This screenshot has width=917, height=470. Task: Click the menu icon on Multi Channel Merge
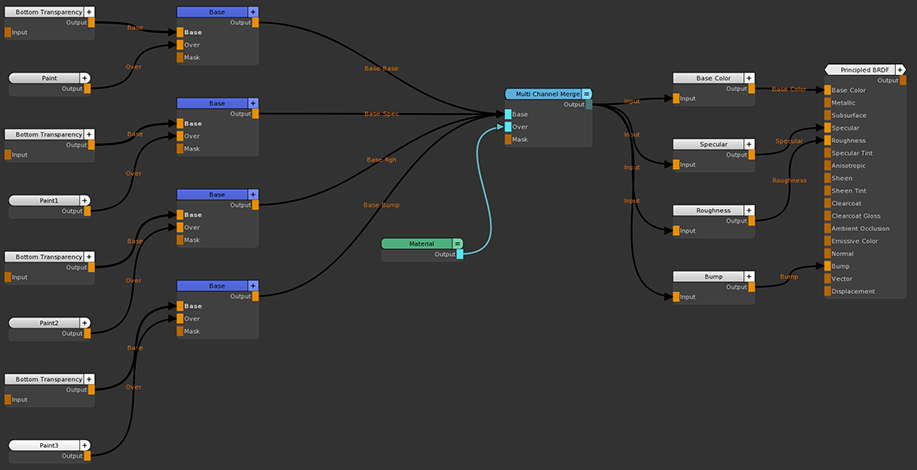coord(587,94)
